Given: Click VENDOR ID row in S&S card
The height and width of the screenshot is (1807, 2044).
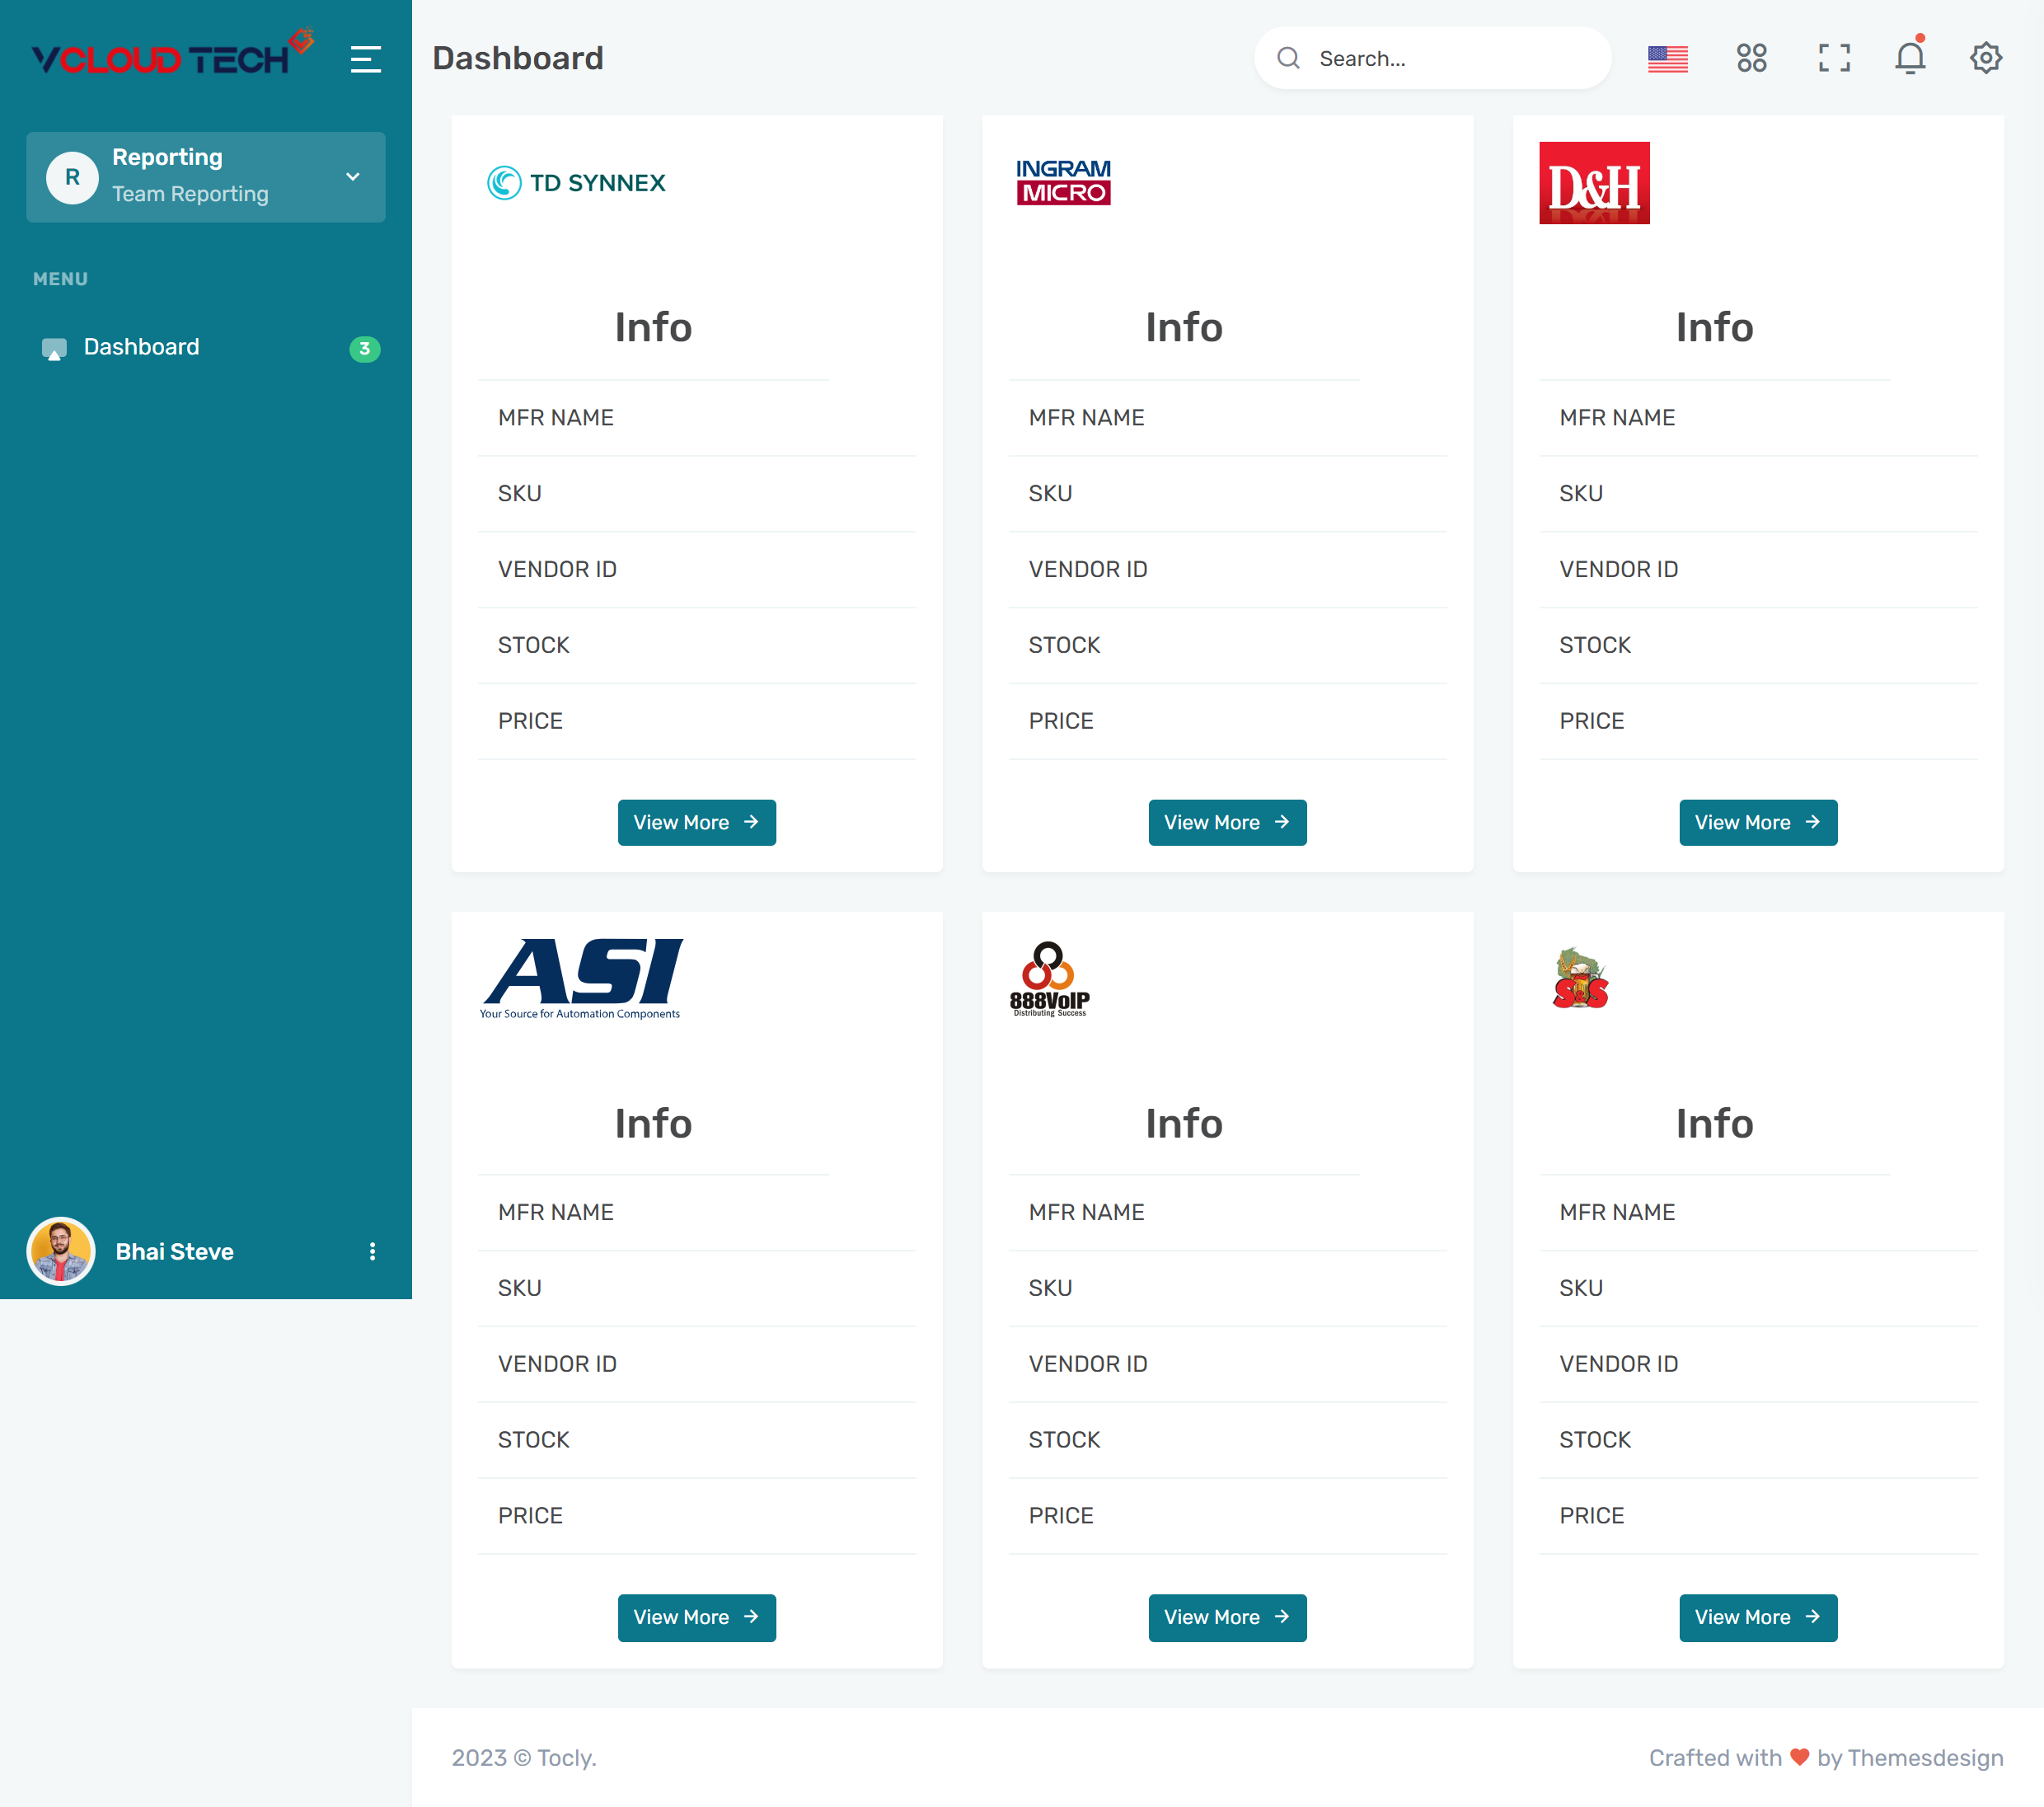Looking at the screenshot, I should (x=1758, y=1365).
